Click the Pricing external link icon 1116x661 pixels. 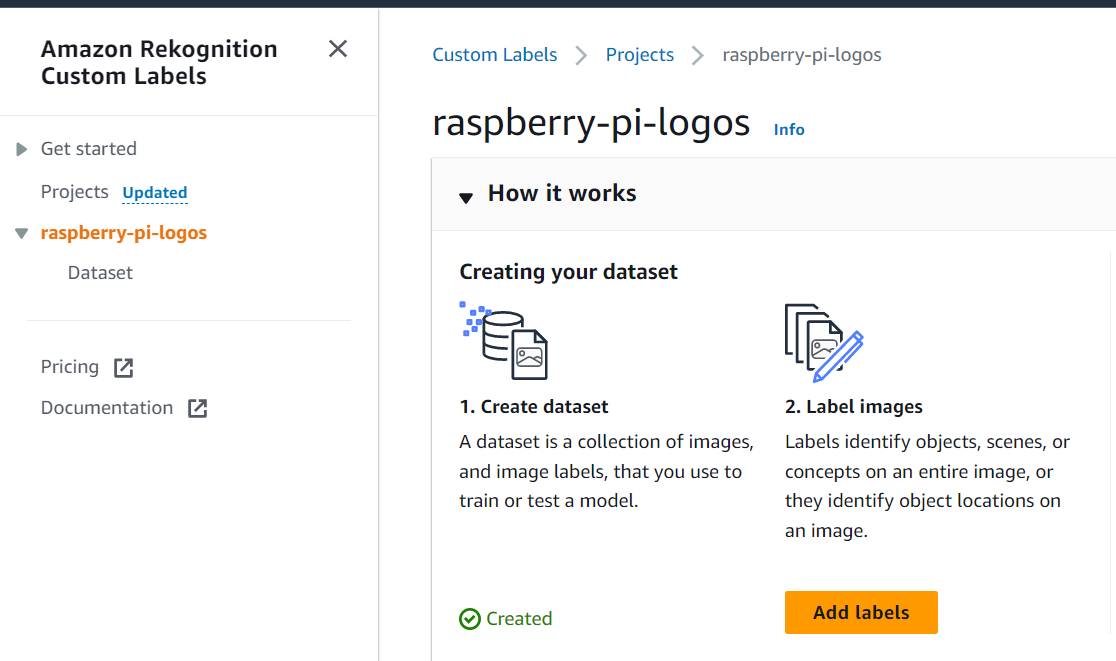[124, 368]
